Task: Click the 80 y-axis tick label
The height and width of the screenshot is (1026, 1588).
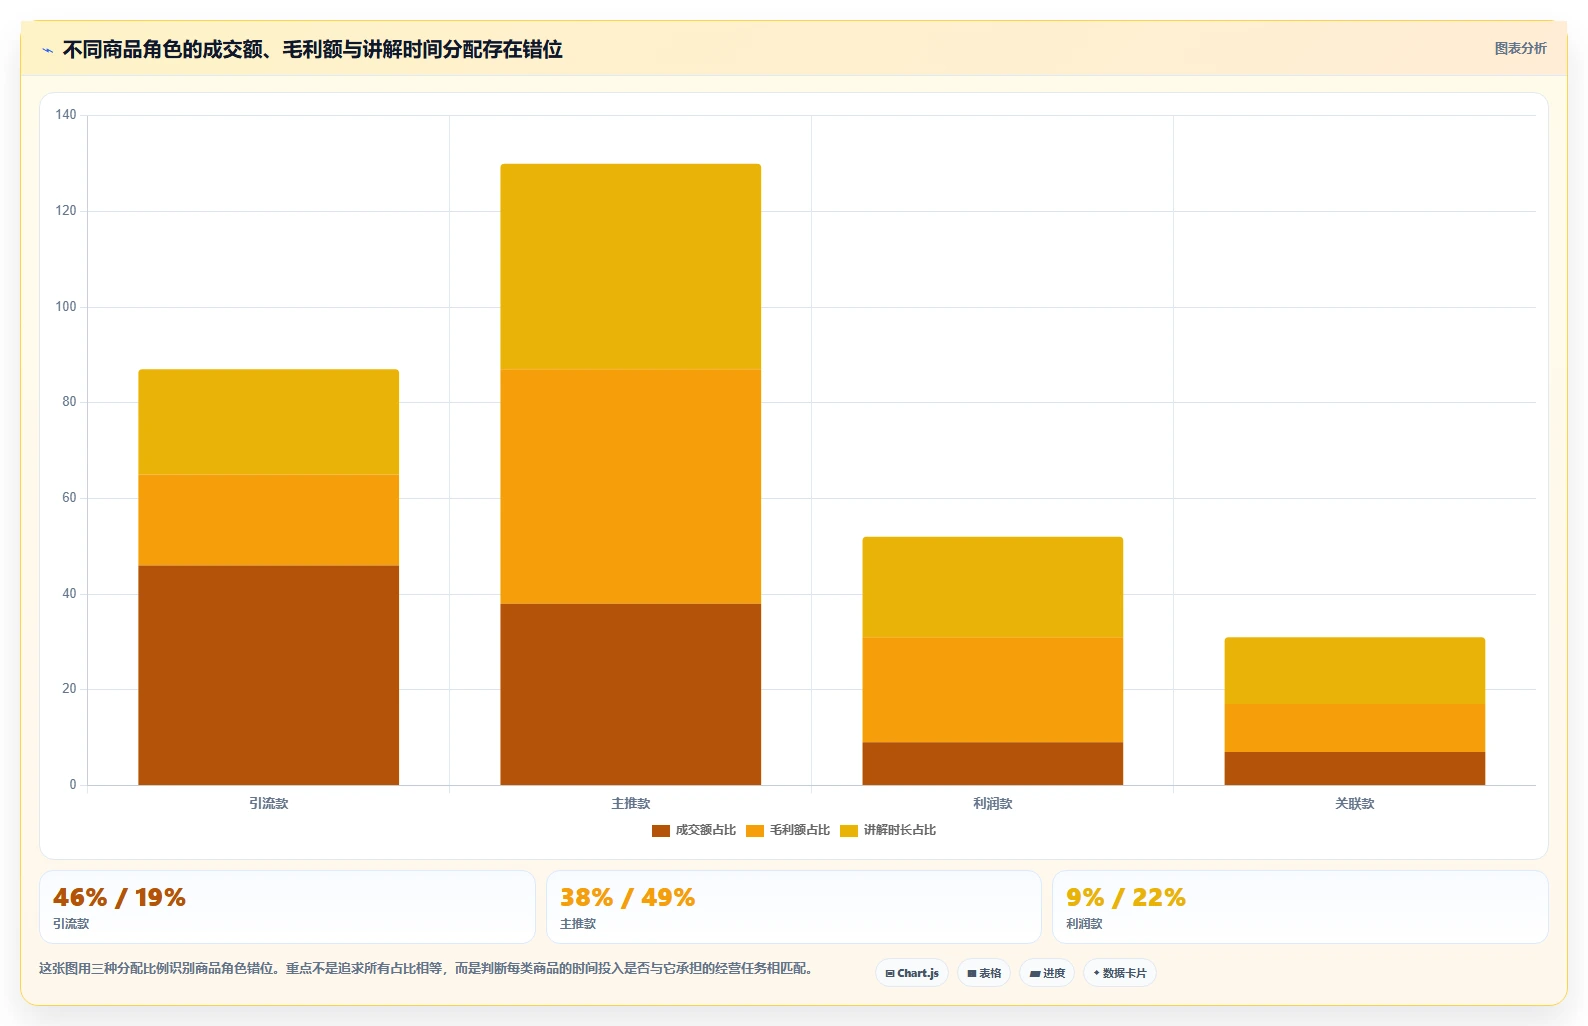Action: pyautogui.click(x=69, y=402)
